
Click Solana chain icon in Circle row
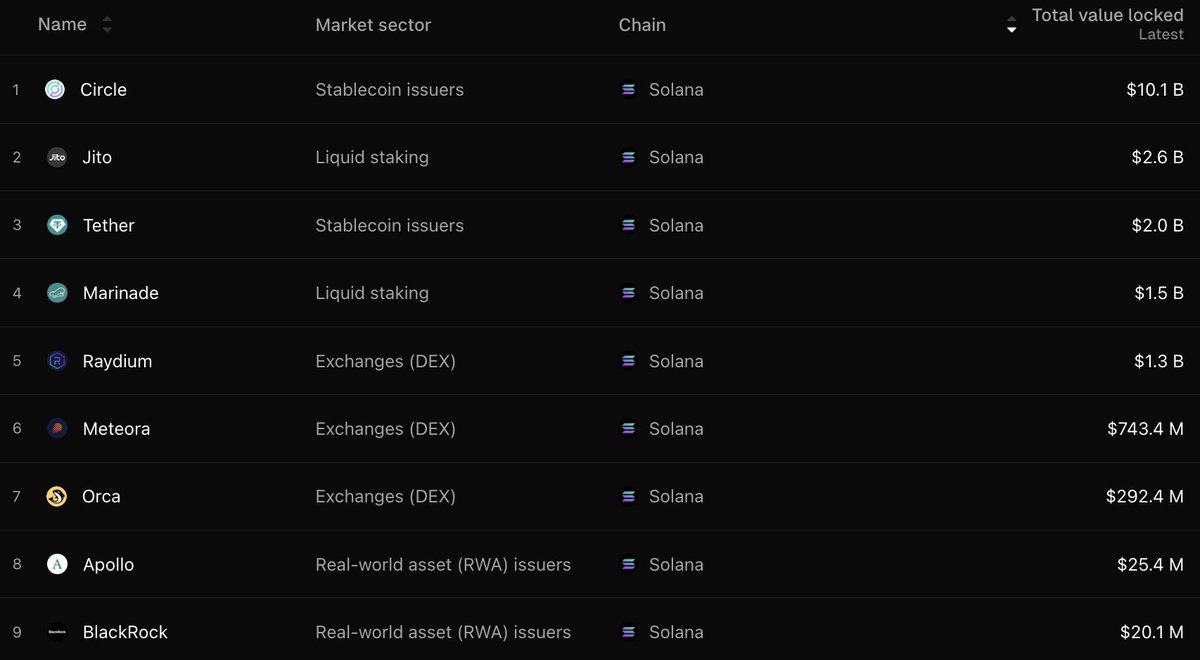click(628, 90)
